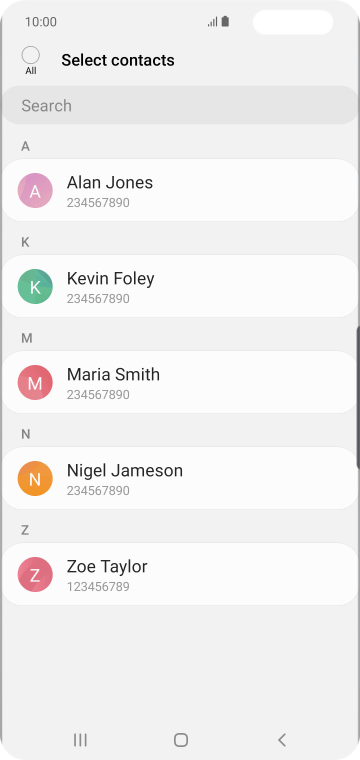Screen dimensions: 360x760
Task: Tap Zoe Taylor phone number 123456789
Action: coord(98,586)
